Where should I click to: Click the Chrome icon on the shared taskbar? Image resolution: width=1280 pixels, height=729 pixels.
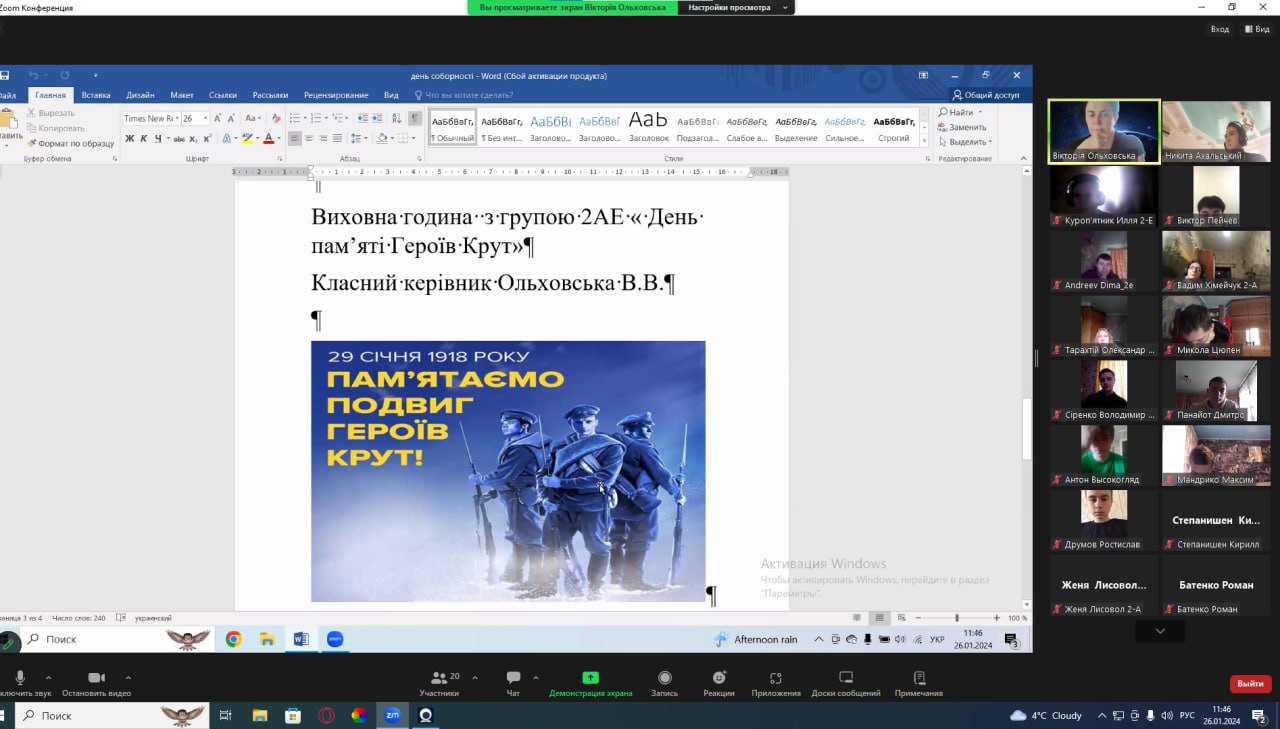point(233,639)
